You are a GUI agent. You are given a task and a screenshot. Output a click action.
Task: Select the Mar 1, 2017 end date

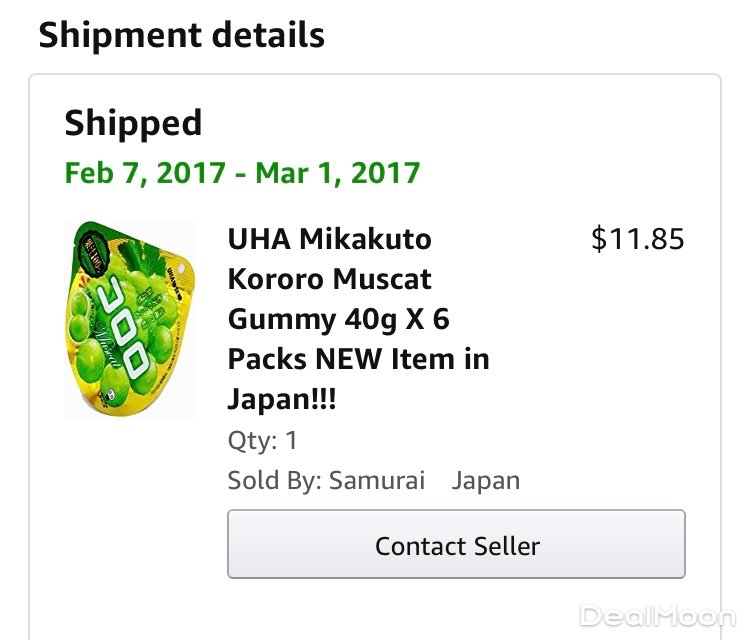[x=337, y=172]
